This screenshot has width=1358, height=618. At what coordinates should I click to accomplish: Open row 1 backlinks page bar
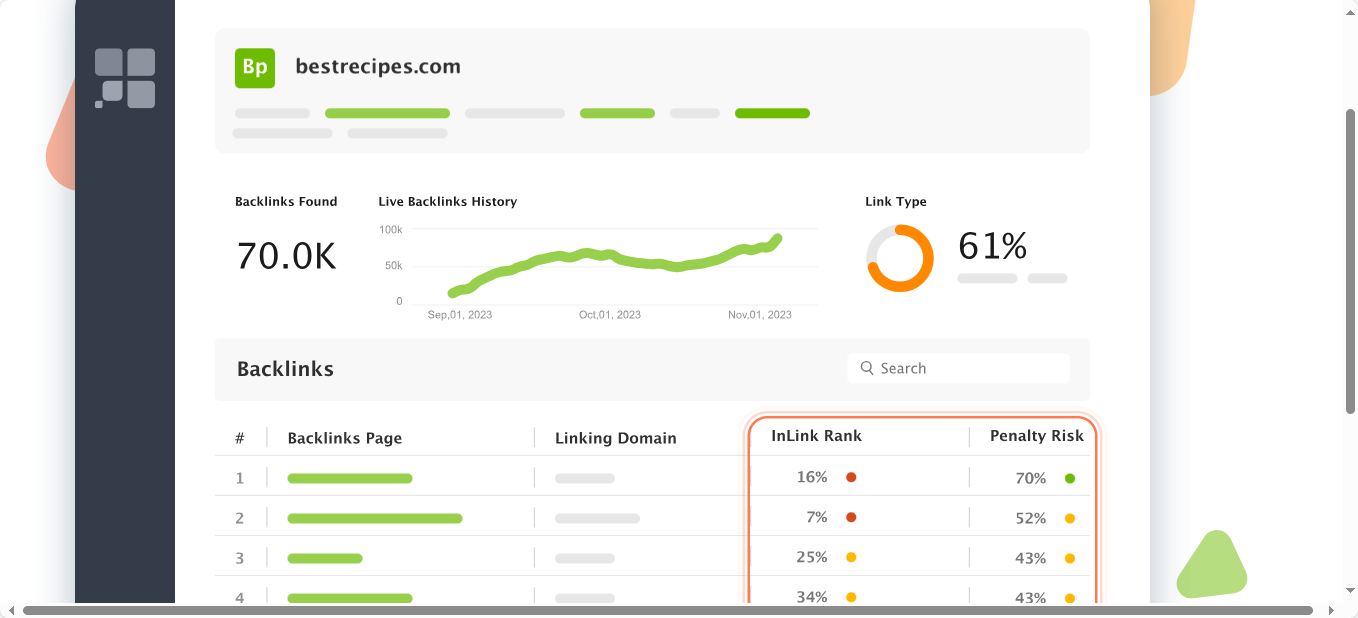click(350, 478)
